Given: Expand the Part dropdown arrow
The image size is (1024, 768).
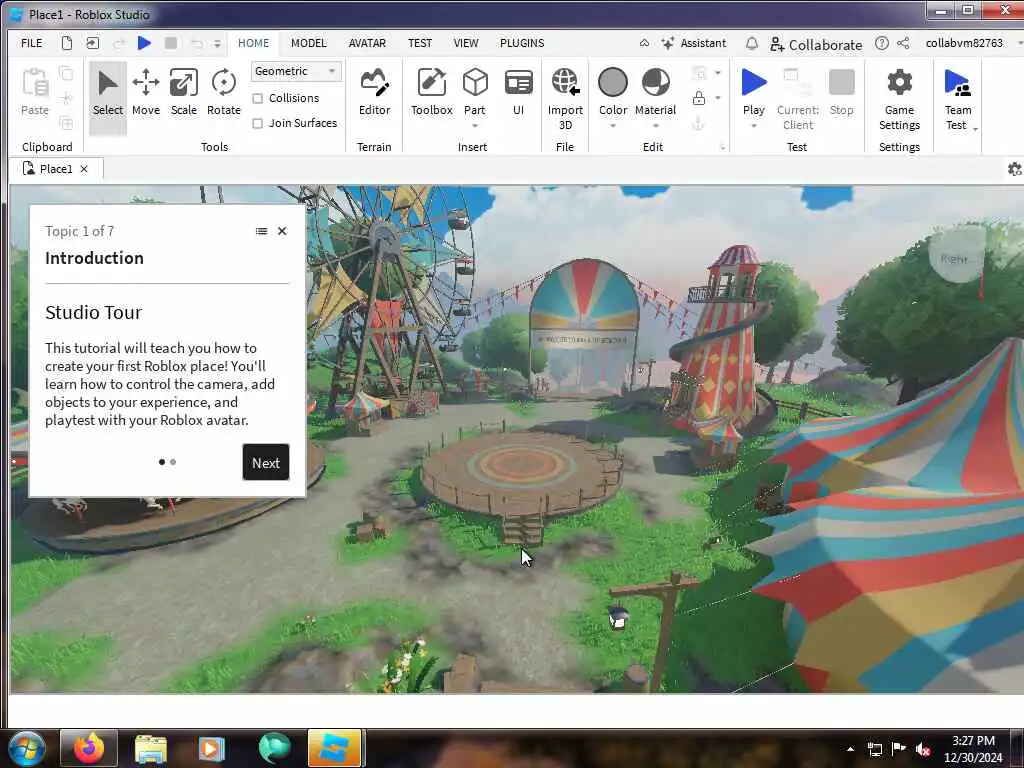Looking at the screenshot, I should pyautogui.click(x=475, y=125).
